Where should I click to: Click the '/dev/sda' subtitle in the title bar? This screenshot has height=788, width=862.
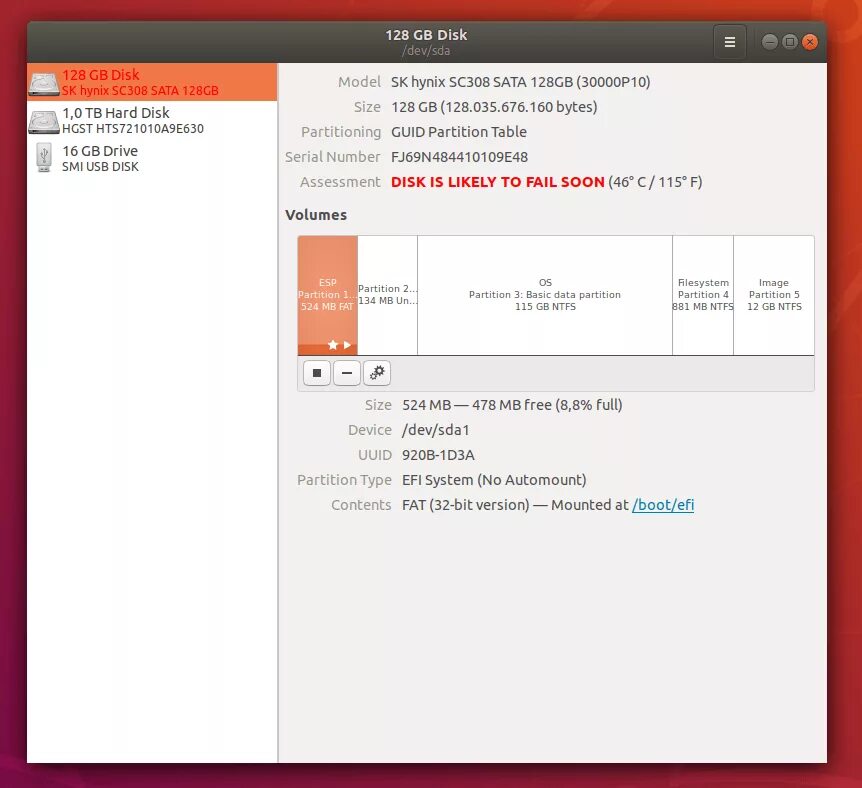(x=426, y=51)
